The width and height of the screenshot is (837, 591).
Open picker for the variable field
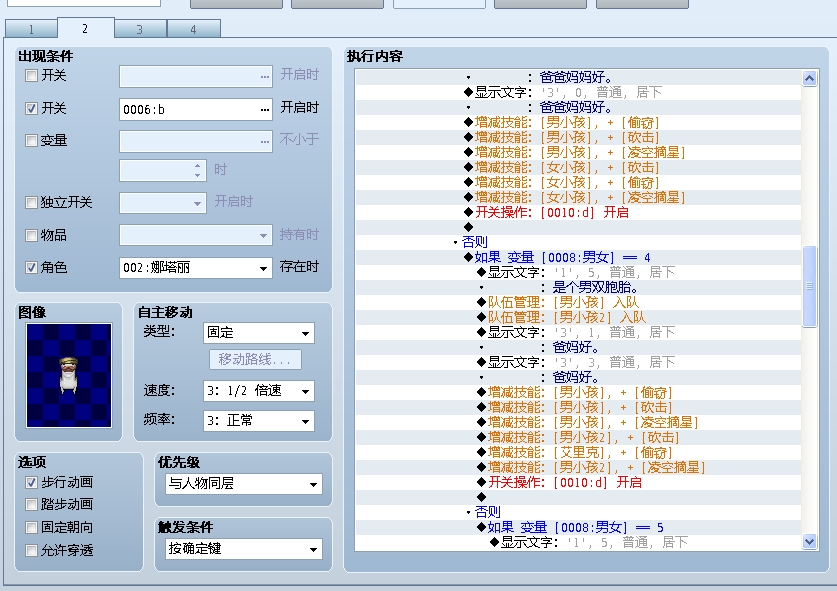pos(265,141)
